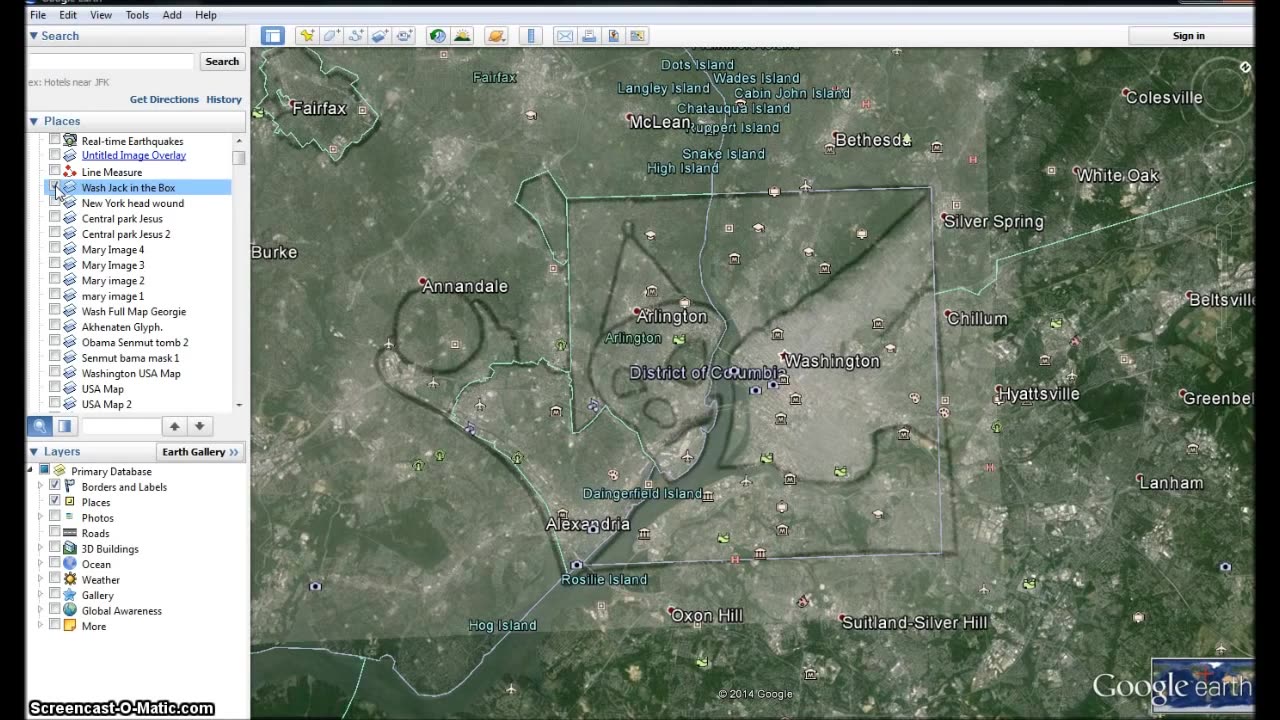1280x720 pixels.
Task: Open the Tools menu
Action: point(137,15)
